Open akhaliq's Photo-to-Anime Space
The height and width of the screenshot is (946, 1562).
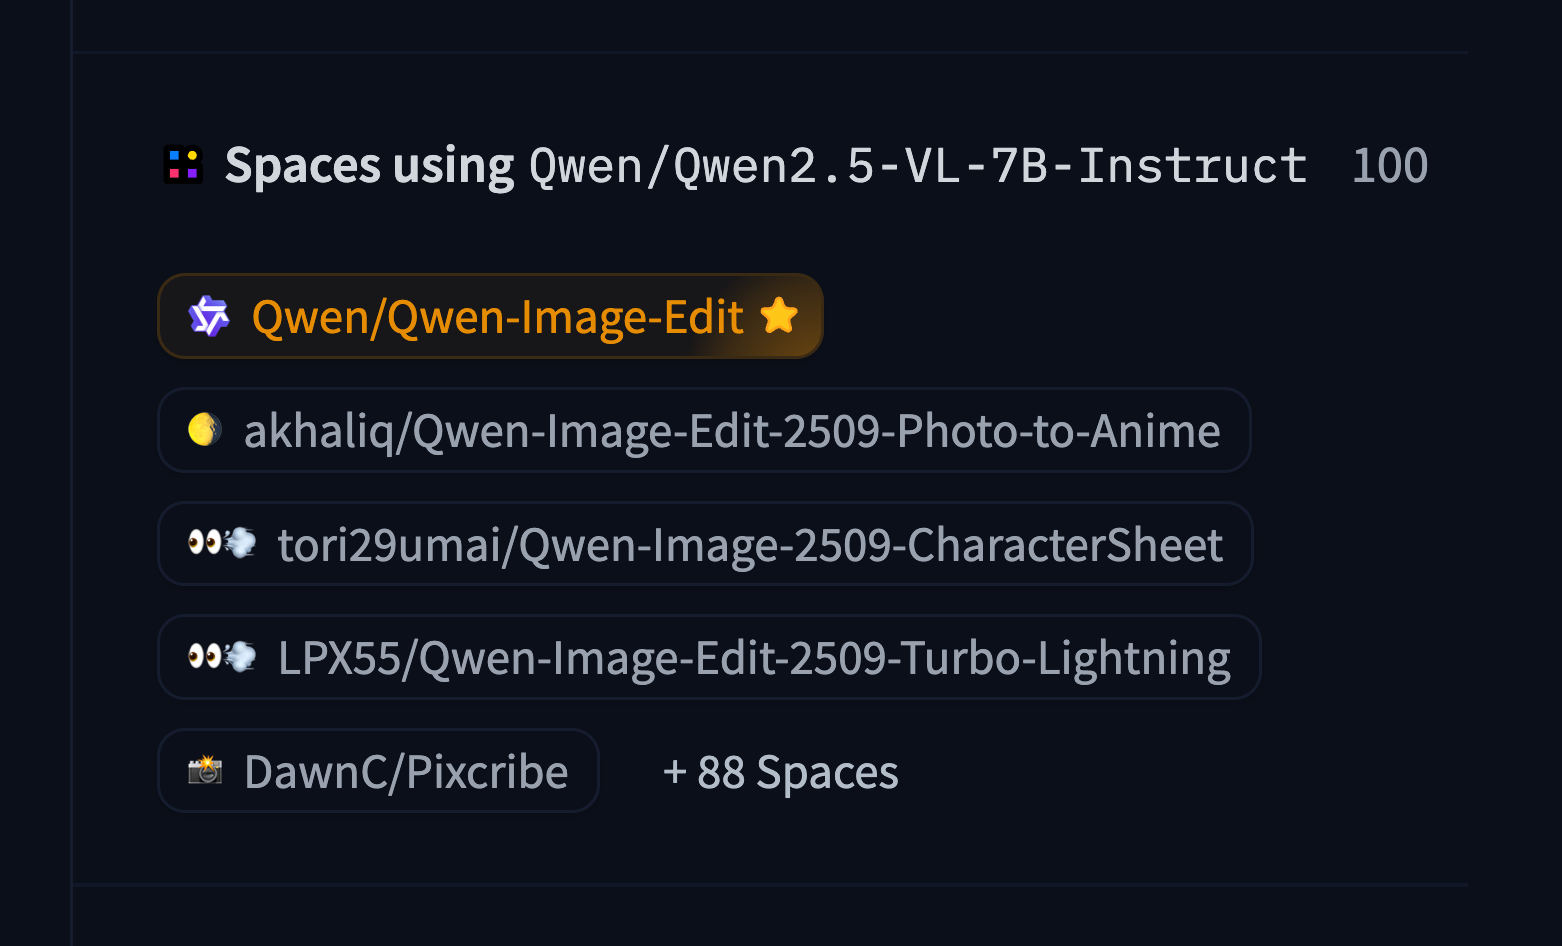[731, 431]
